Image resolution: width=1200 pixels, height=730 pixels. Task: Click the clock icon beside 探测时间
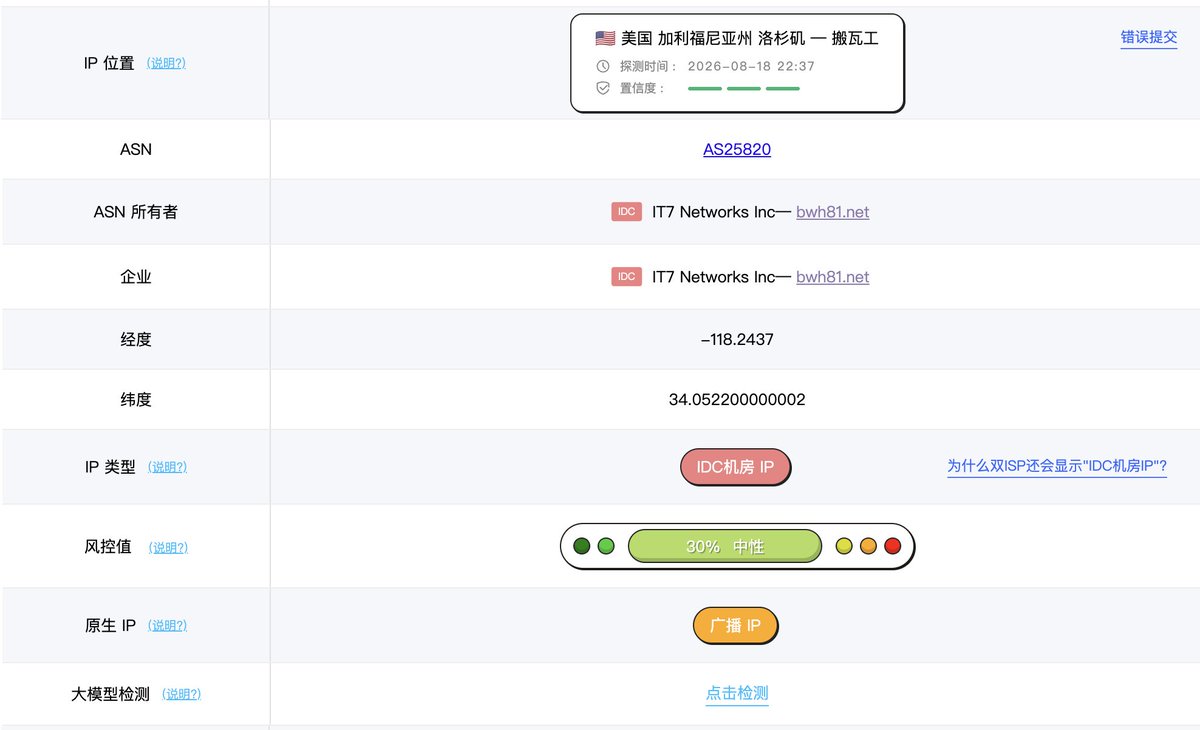[x=603, y=66]
